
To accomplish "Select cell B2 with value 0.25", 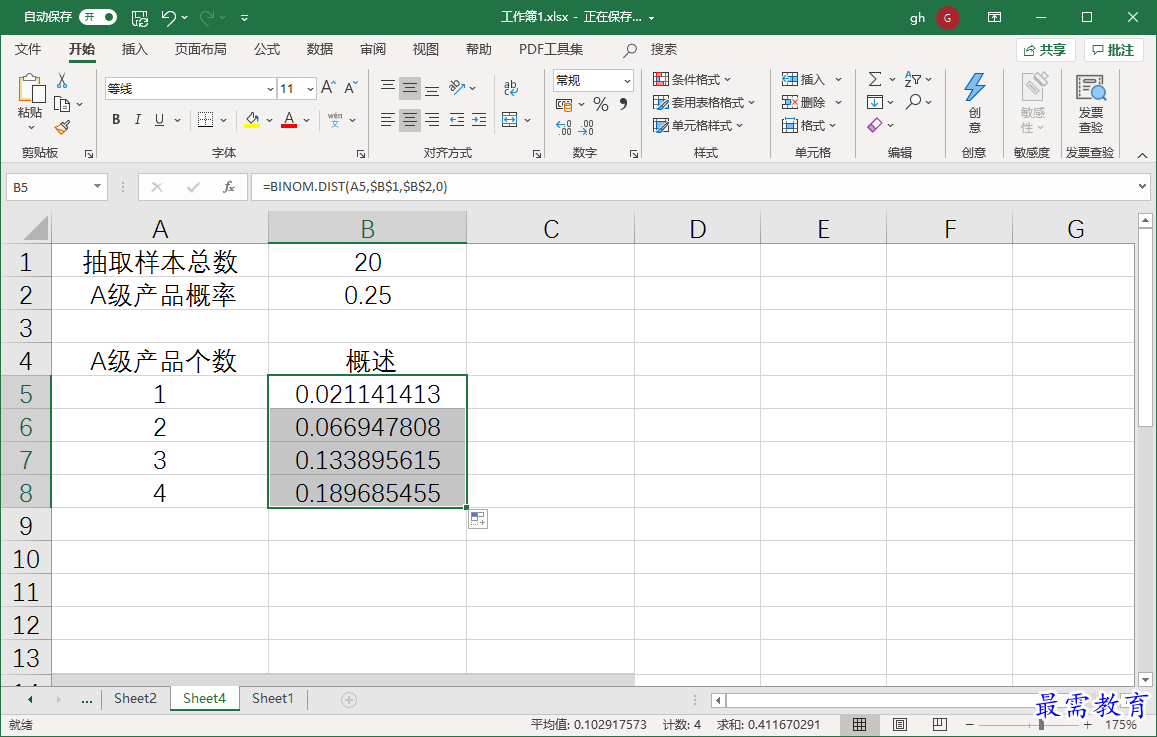I will pos(367,295).
